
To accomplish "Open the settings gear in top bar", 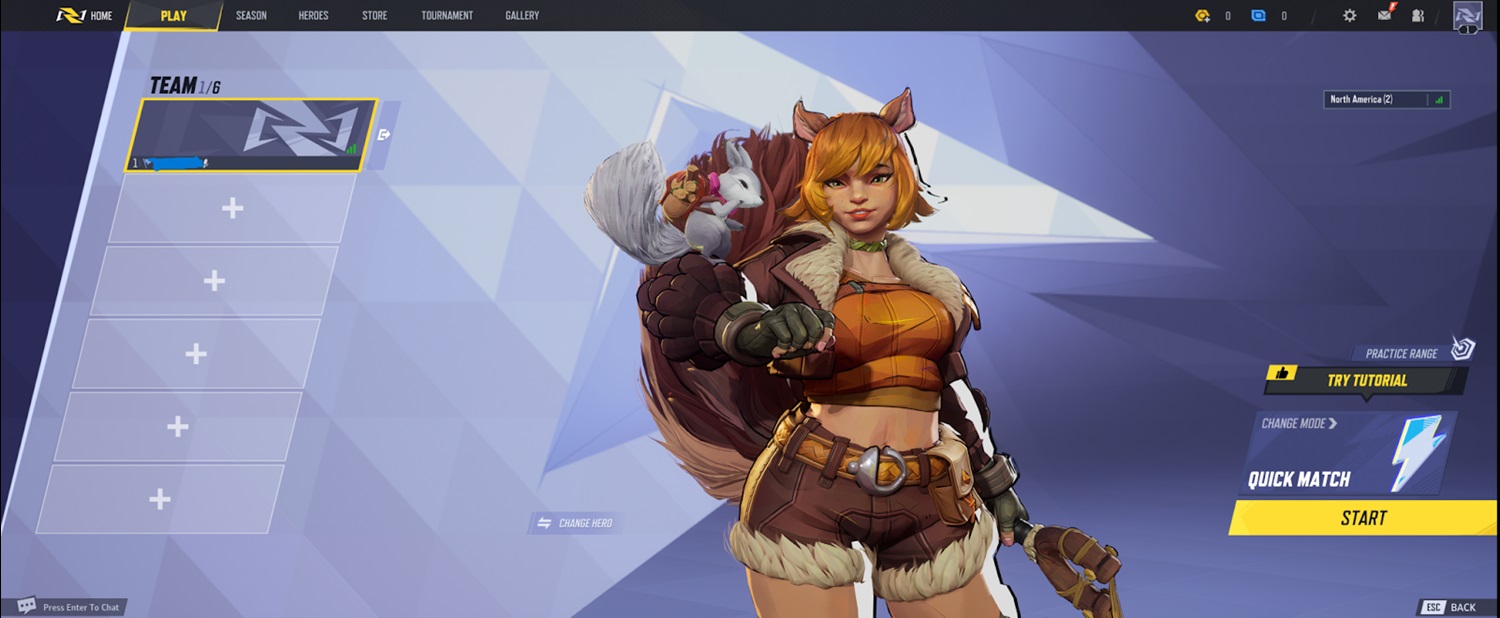I will (1349, 15).
